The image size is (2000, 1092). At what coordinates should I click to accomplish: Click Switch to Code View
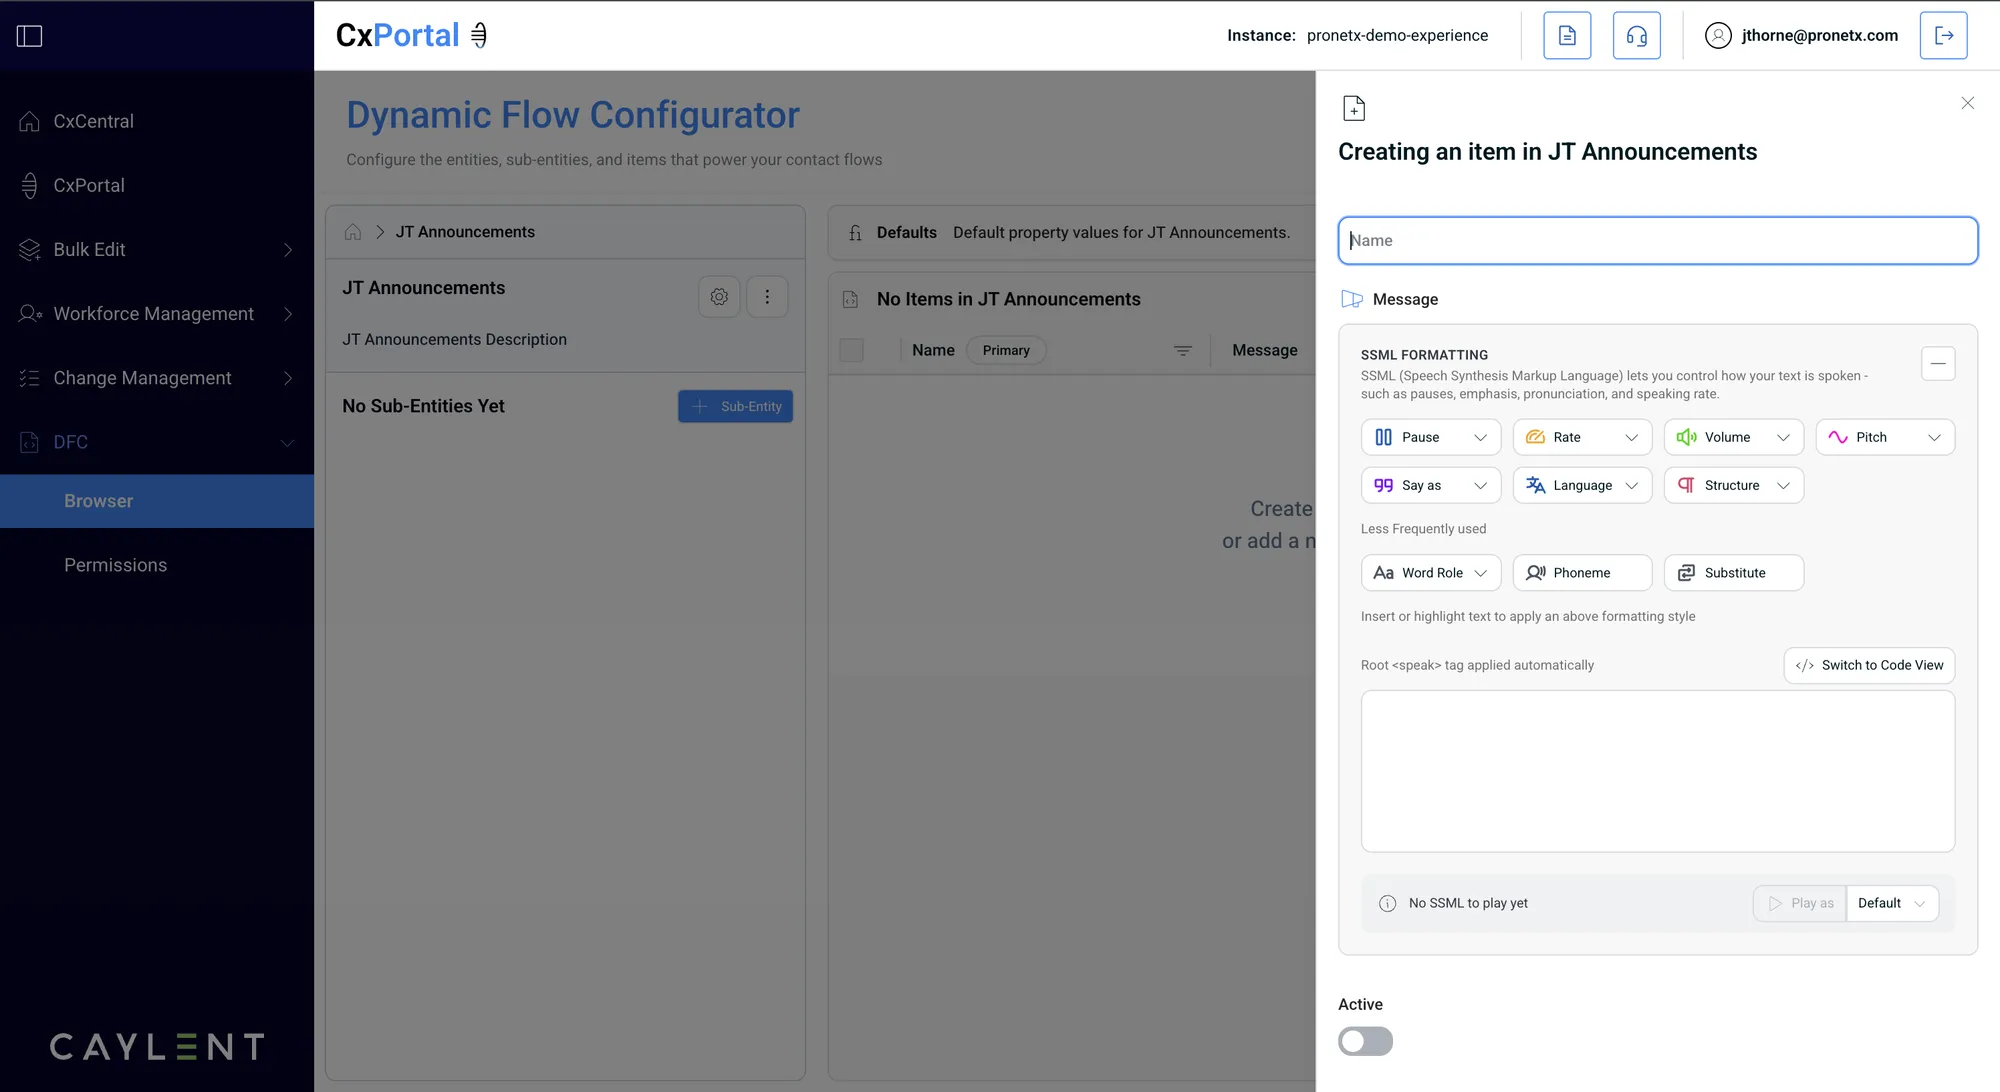(1869, 666)
